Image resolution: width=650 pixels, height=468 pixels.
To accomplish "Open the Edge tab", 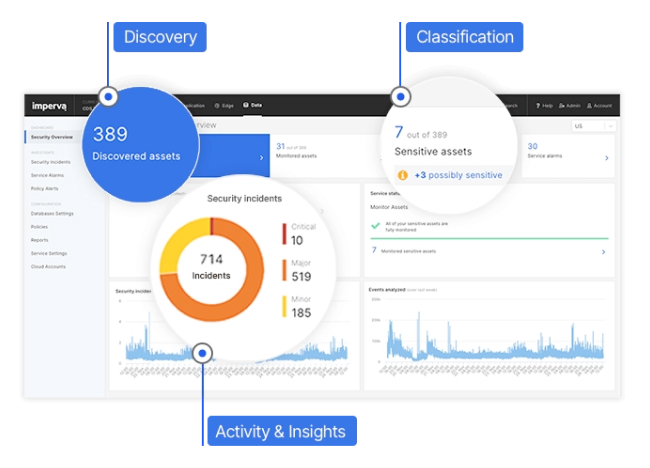I will [224, 106].
